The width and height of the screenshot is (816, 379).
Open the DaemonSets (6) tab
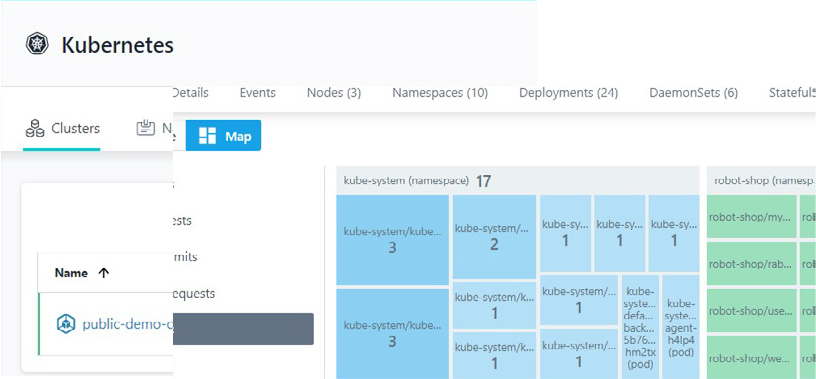tap(693, 93)
